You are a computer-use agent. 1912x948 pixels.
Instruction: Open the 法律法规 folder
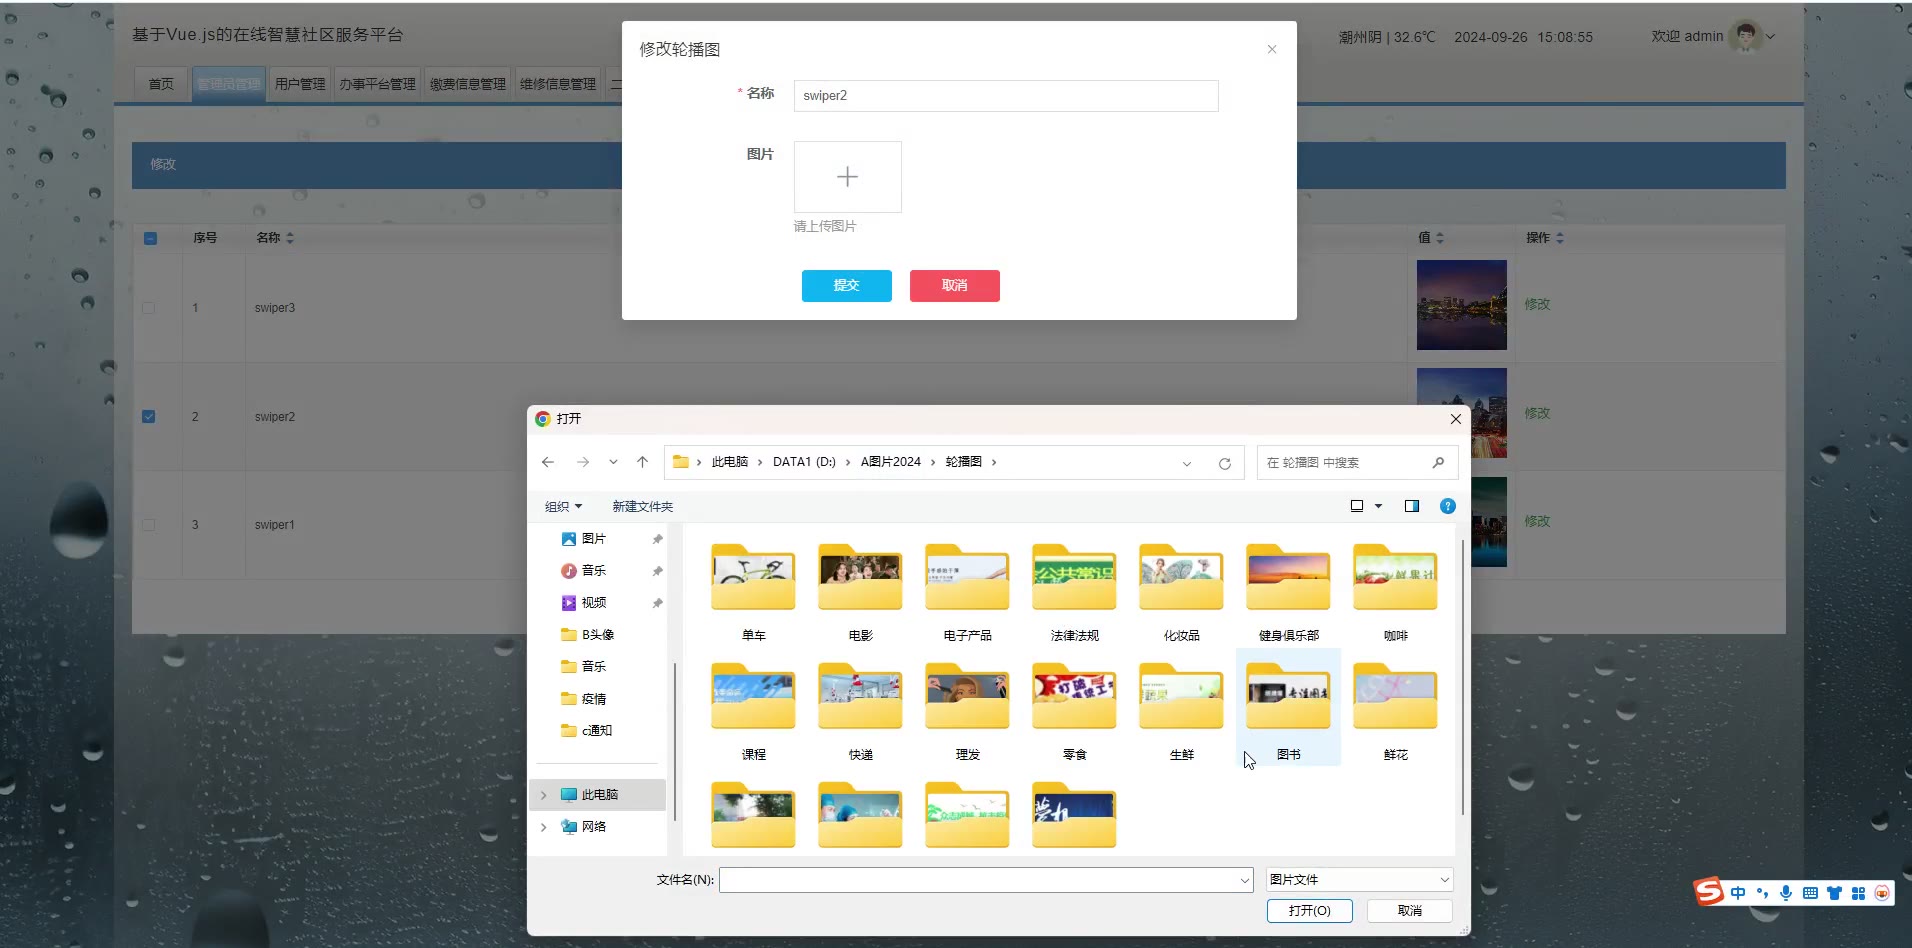click(x=1074, y=592)
